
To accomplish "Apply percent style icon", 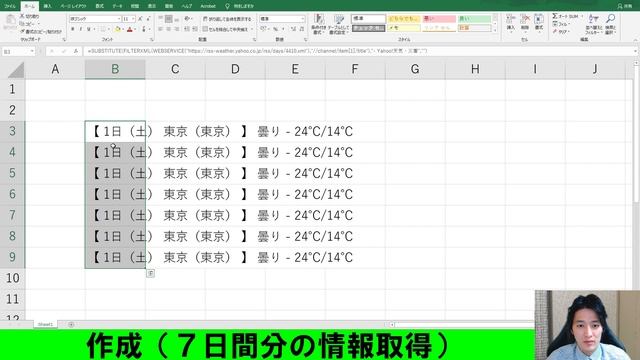I will tap(276, 29).
